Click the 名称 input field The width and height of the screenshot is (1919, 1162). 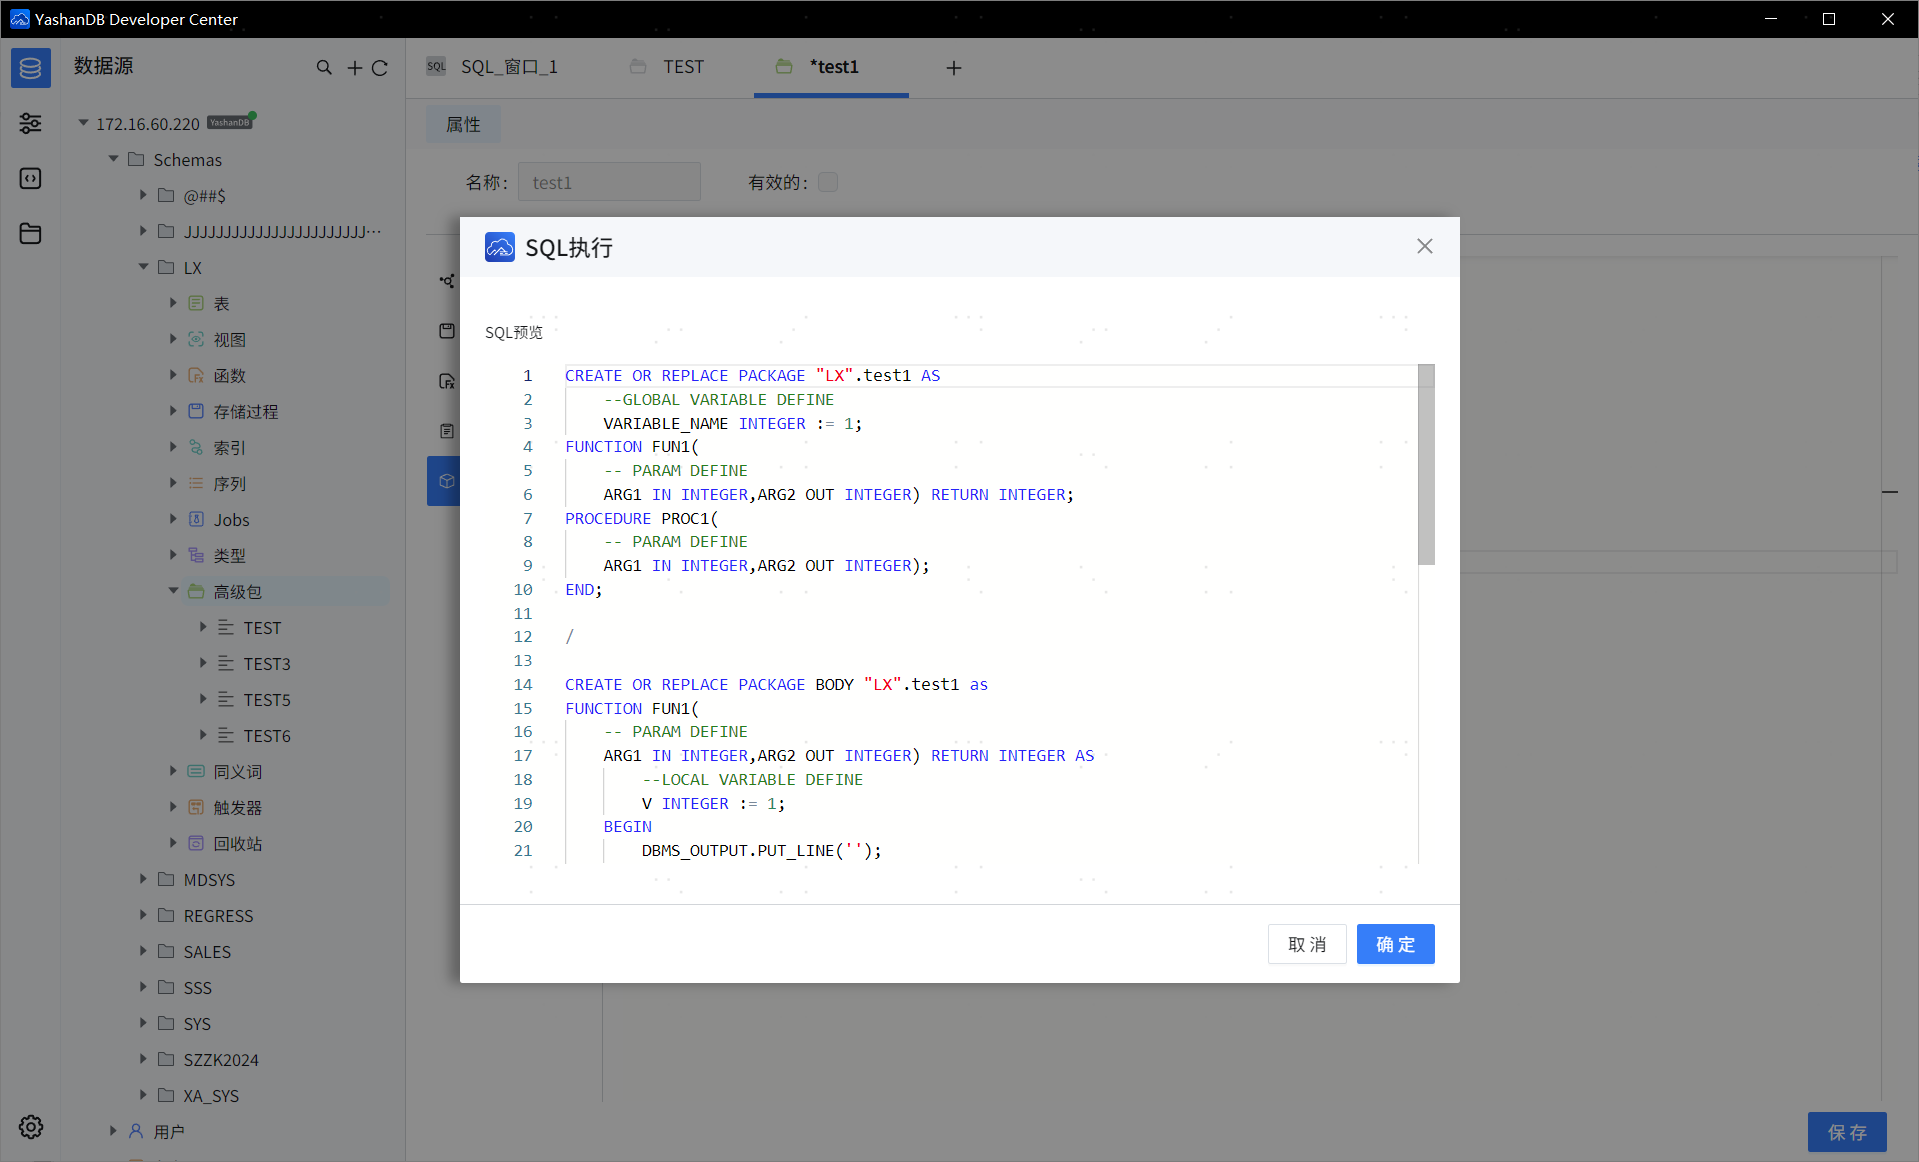(x=609, y=182)
